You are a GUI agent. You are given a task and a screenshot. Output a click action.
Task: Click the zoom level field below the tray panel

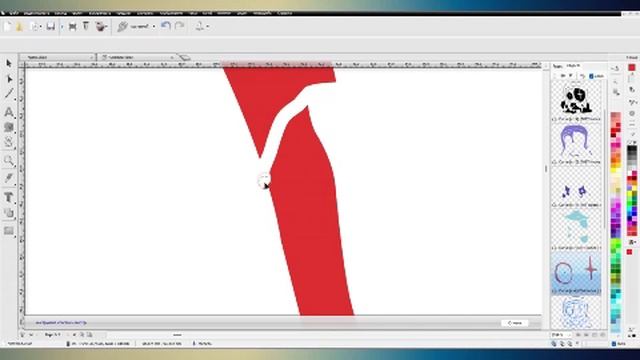click(x=560, y=335)
